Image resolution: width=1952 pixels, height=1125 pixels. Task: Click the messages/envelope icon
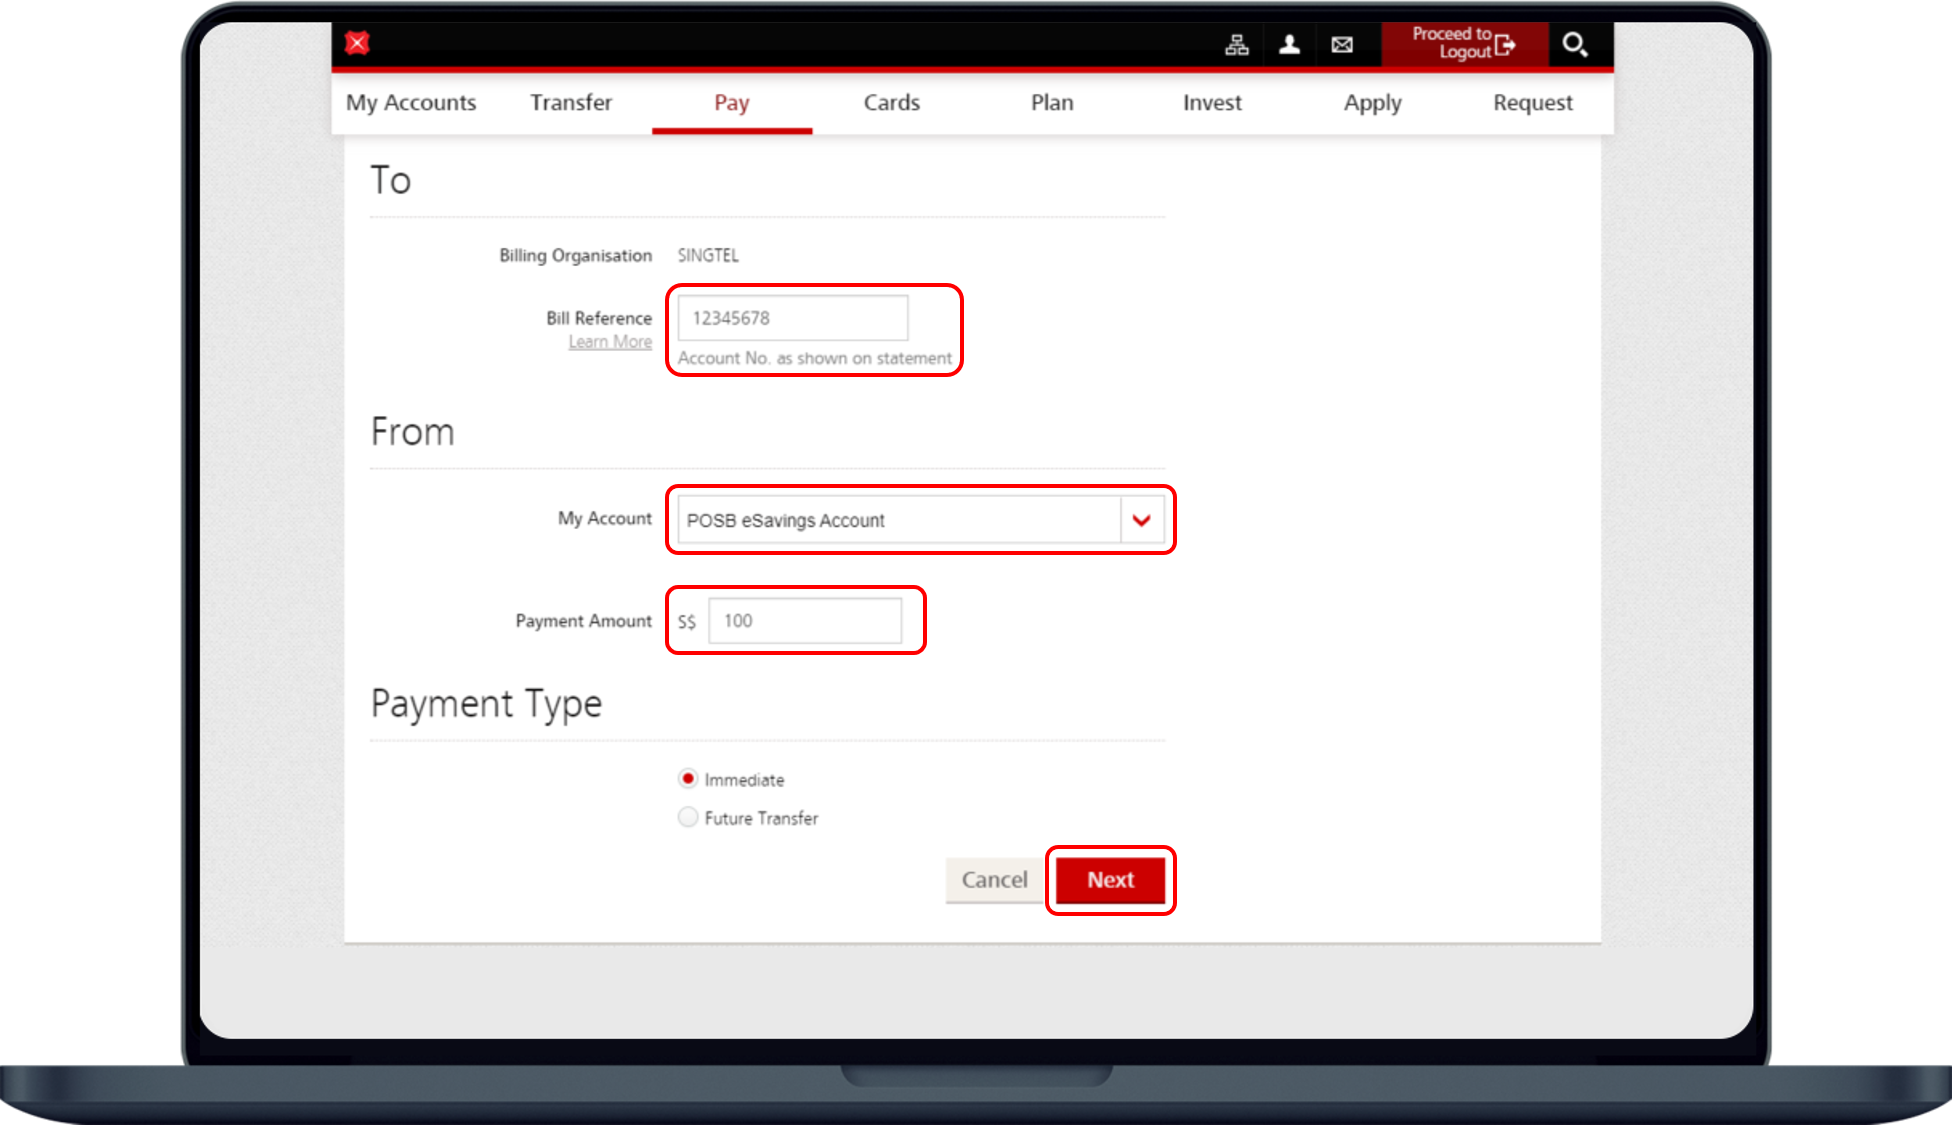point(1339,42)
